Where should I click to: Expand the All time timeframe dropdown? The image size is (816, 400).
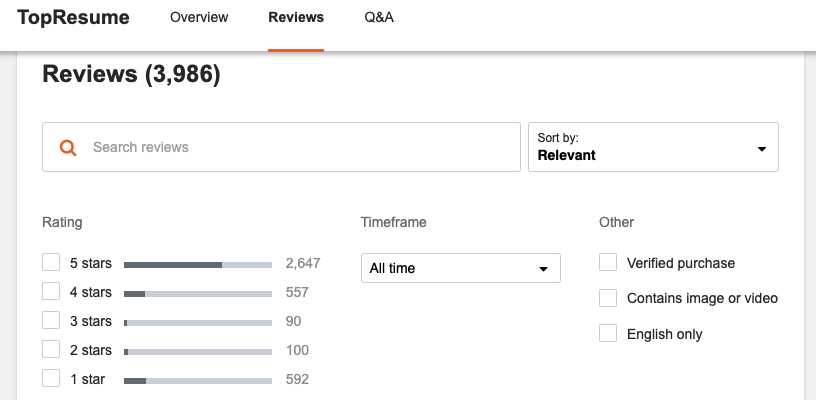click(461, 268)
